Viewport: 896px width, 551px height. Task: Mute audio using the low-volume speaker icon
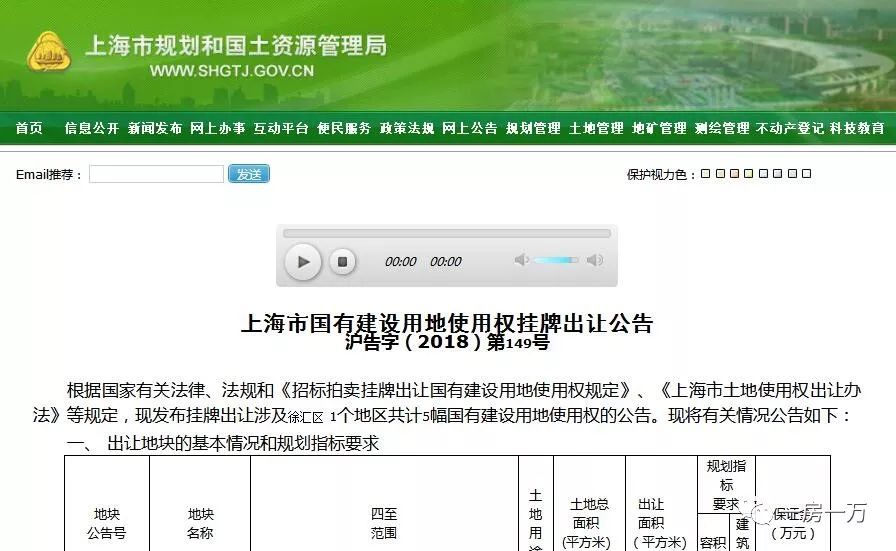point(521,260)
